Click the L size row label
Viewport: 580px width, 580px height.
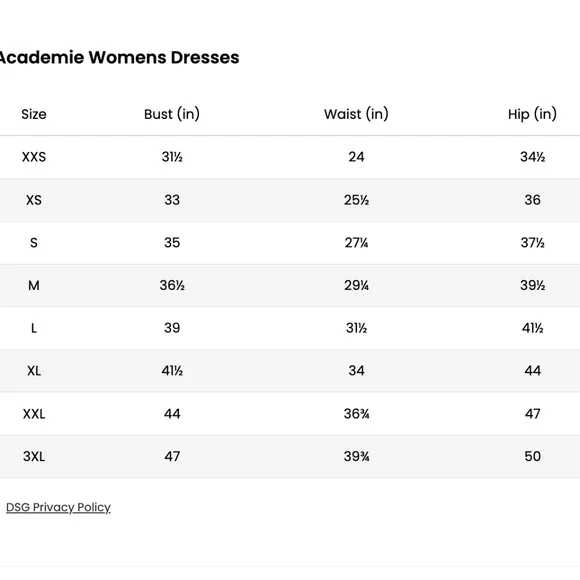[34, 328]
